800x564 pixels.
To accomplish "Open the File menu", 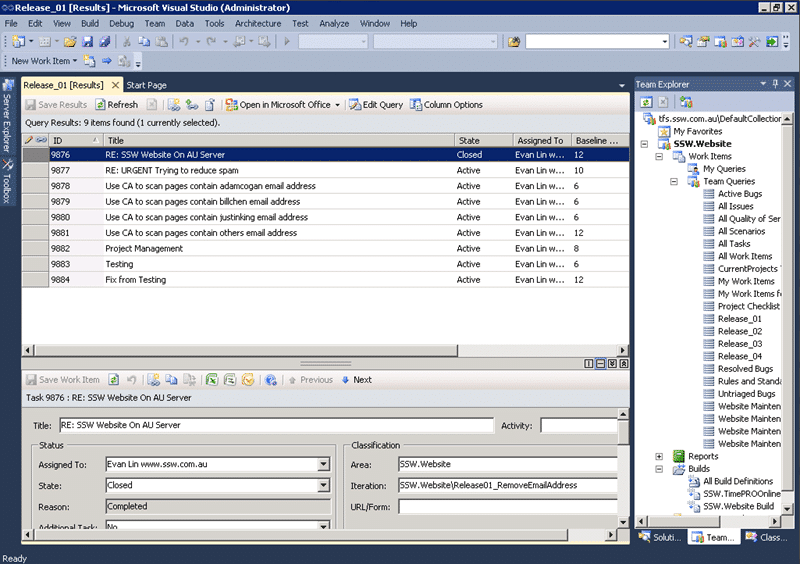I will (x=11, y=23).
